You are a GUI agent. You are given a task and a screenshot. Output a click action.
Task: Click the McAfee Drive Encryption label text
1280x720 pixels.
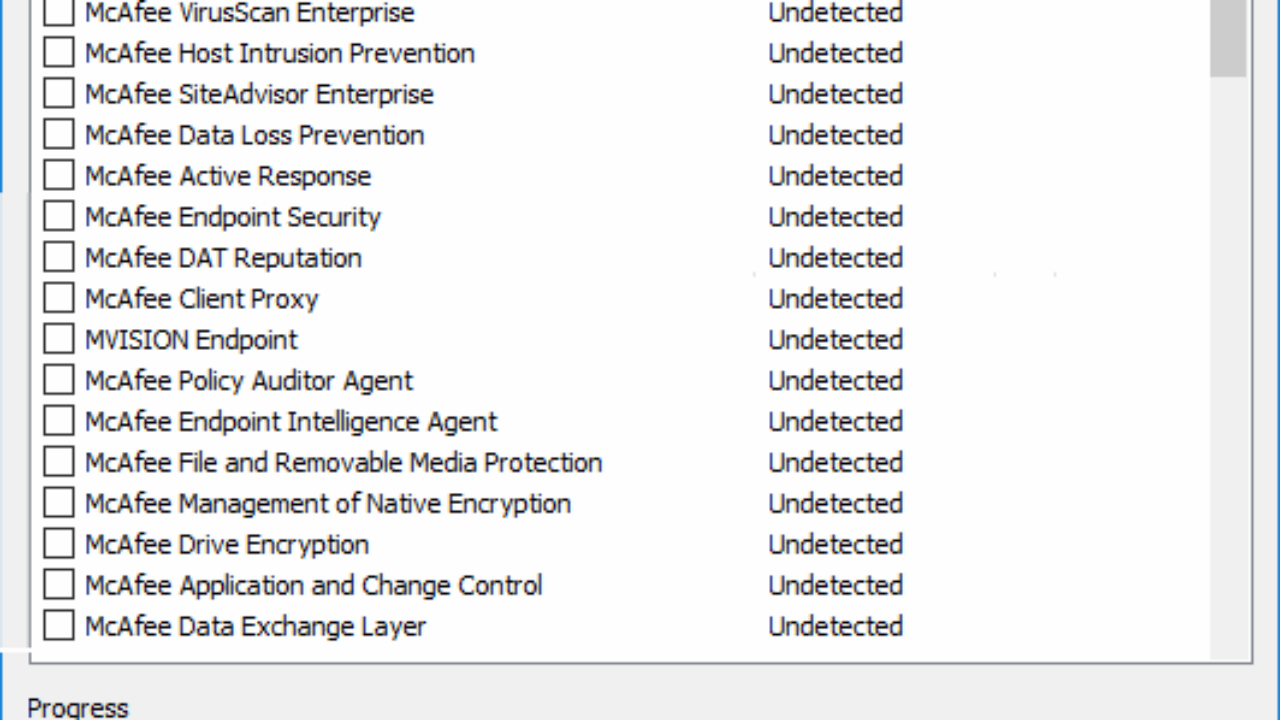[x=227, y=545]
